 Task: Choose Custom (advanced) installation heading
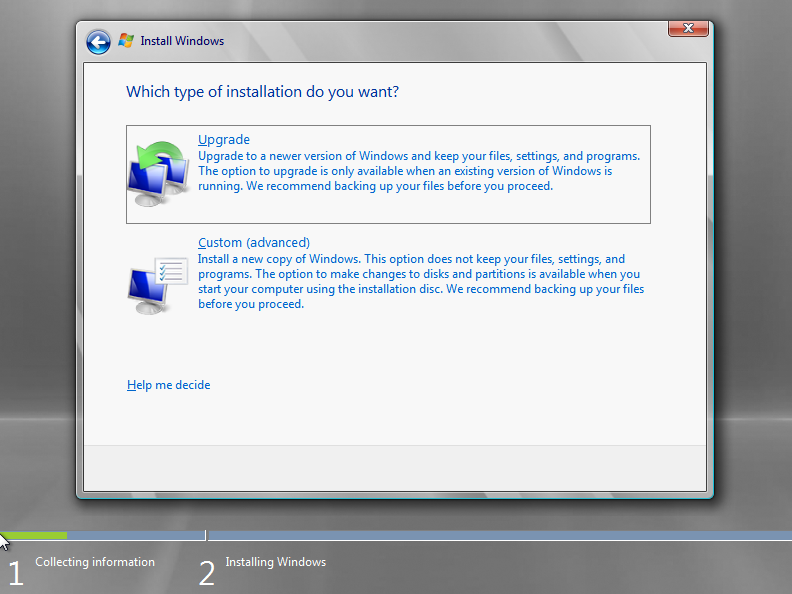pos(254,242)
